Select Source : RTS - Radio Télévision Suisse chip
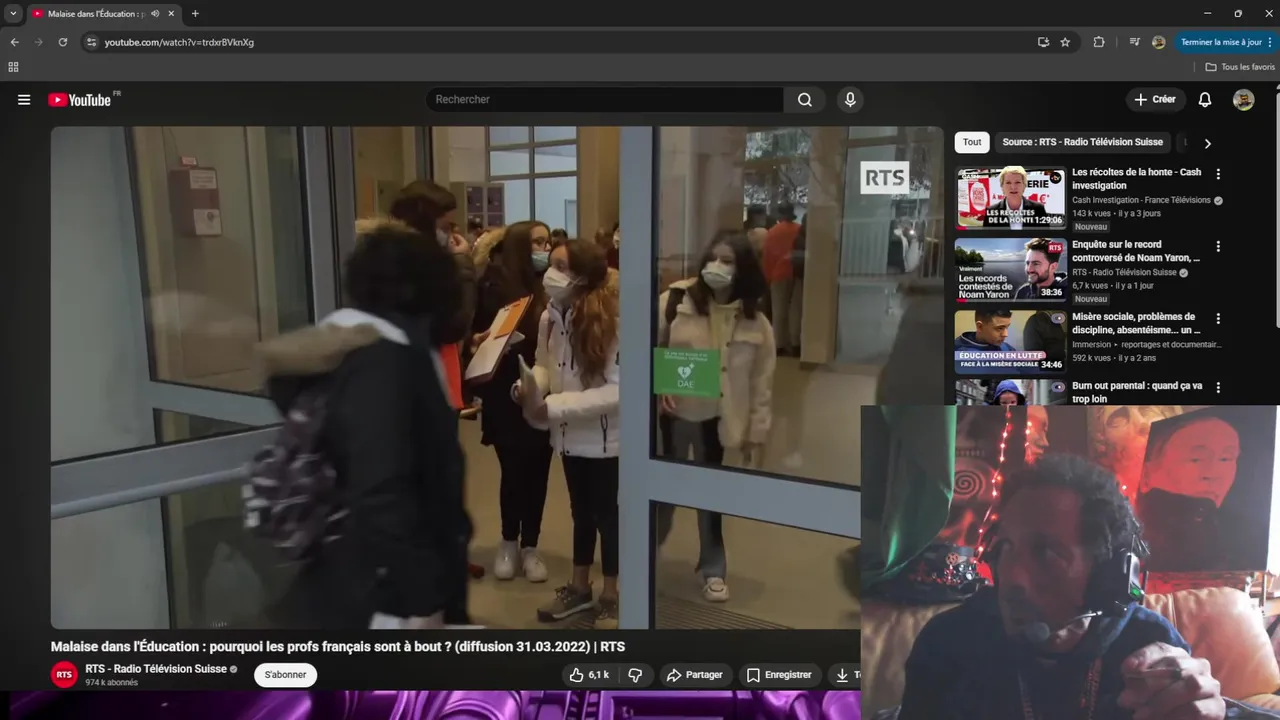Image resolution: width=1280 pixels, height=720 pixels. pos(1082,142)
